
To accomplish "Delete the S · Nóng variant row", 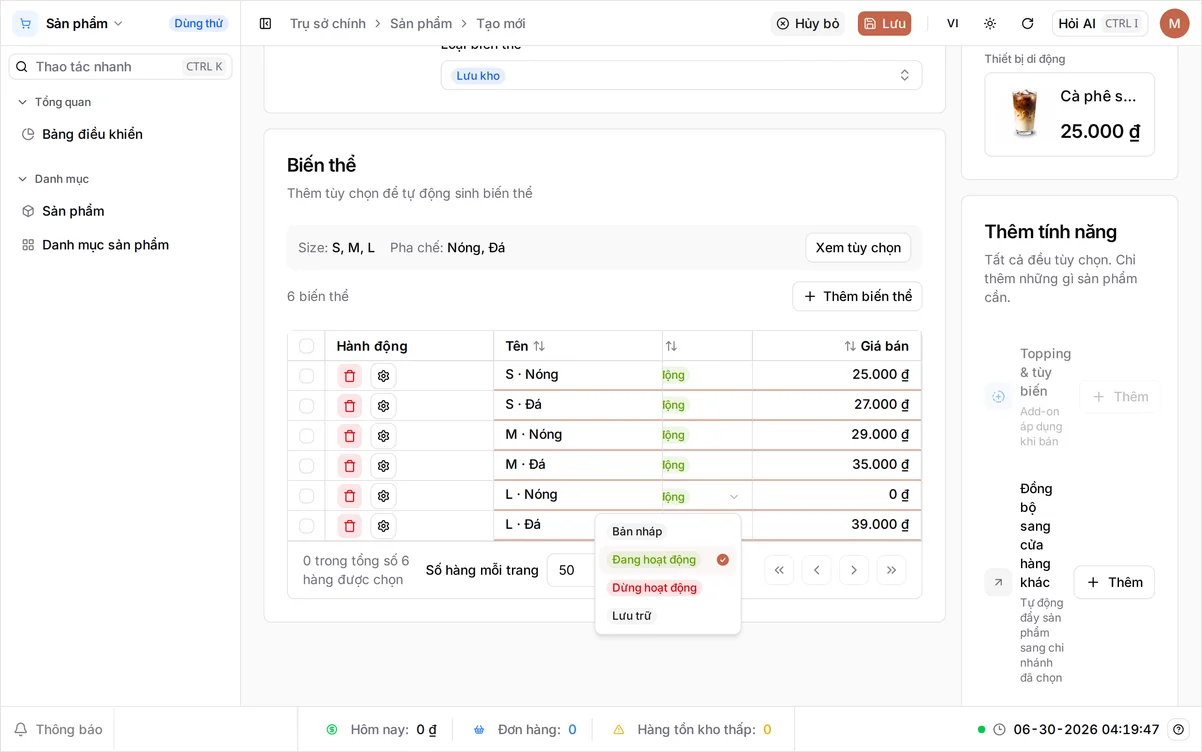I will 349,376.
